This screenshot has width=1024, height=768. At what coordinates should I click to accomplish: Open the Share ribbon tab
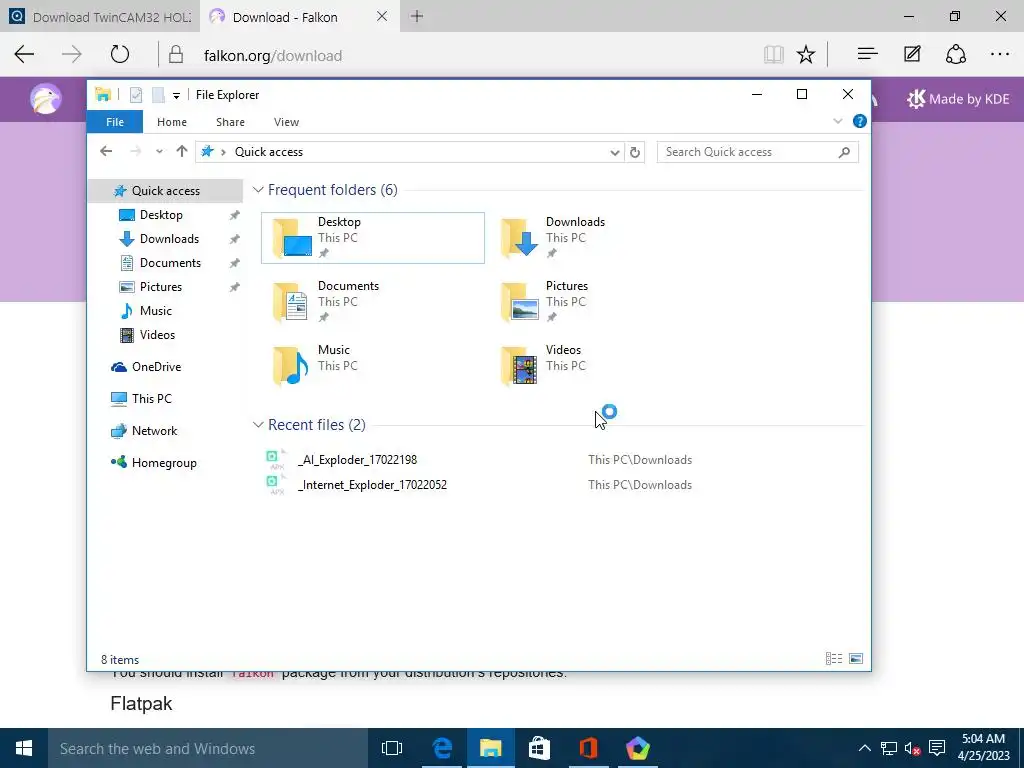click(x=231, y=122)
